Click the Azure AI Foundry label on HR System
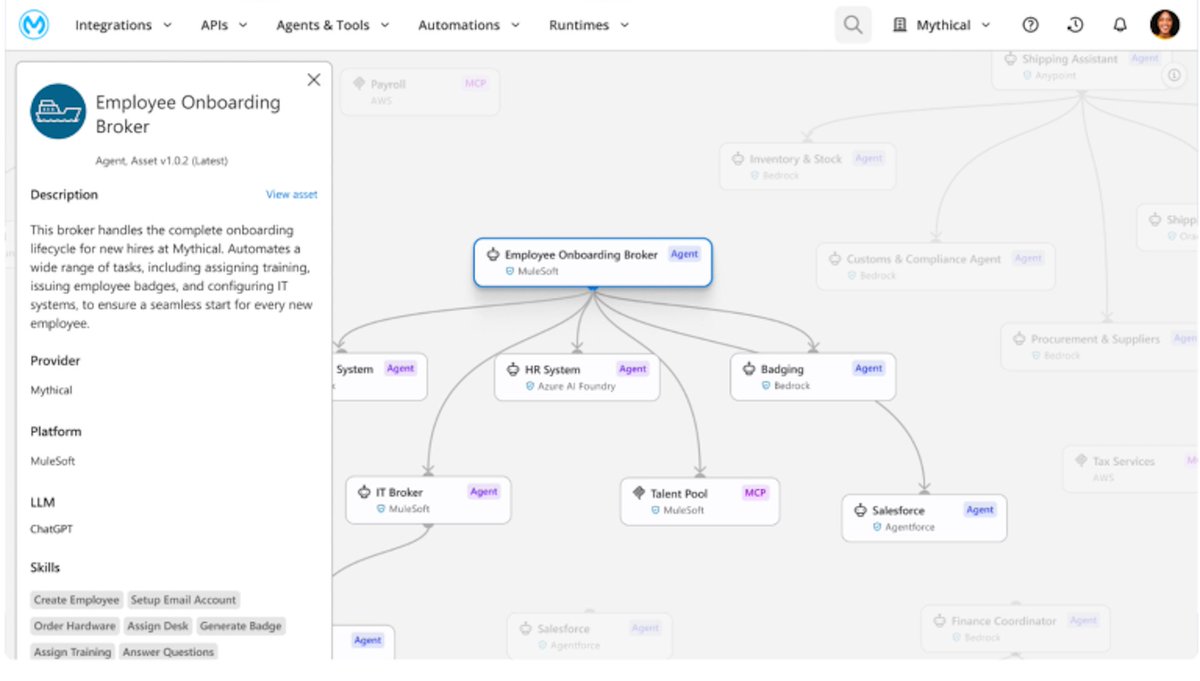This screenshot has height=681, width=1200. click(577, 386)
